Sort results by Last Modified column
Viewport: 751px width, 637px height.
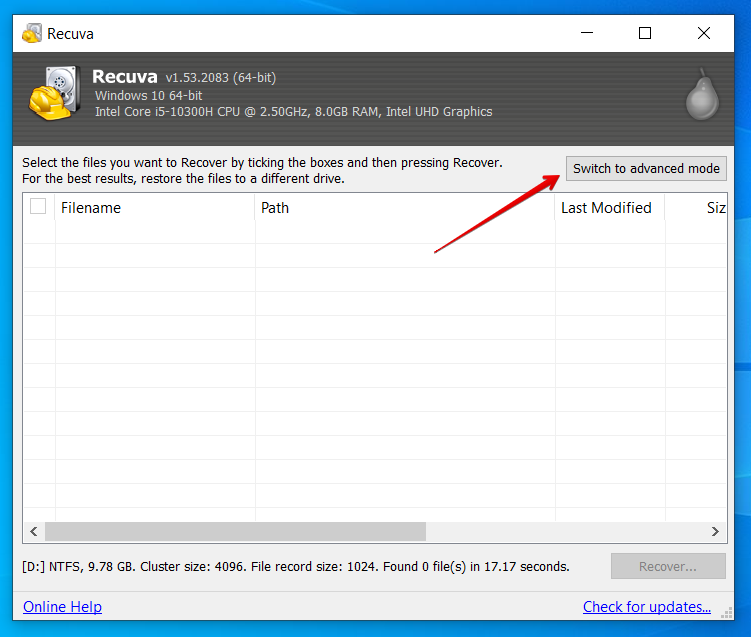coord(610,207)
